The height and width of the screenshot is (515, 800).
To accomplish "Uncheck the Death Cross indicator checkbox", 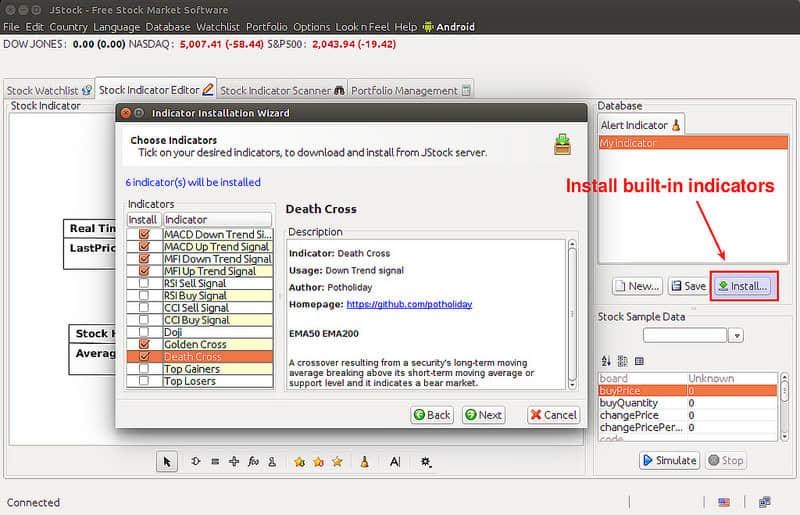I will (144, 356).
